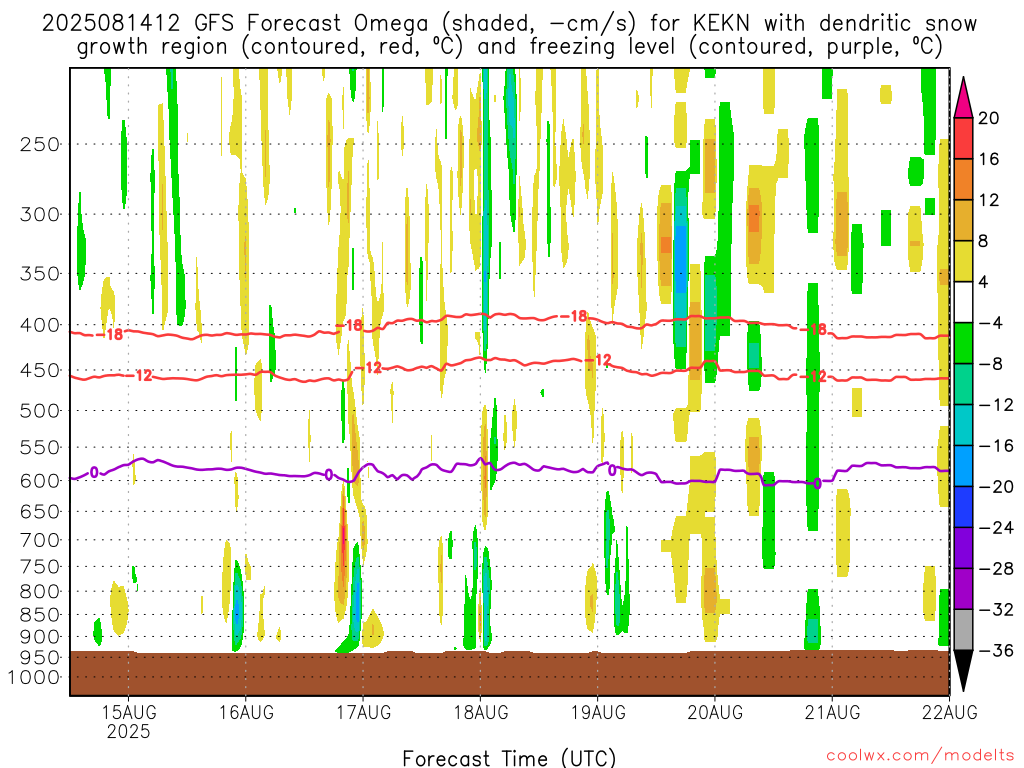Viewport: 1024px width, 768px height.
Task: Click the colorbar value -16
Action: coord(996,446)
